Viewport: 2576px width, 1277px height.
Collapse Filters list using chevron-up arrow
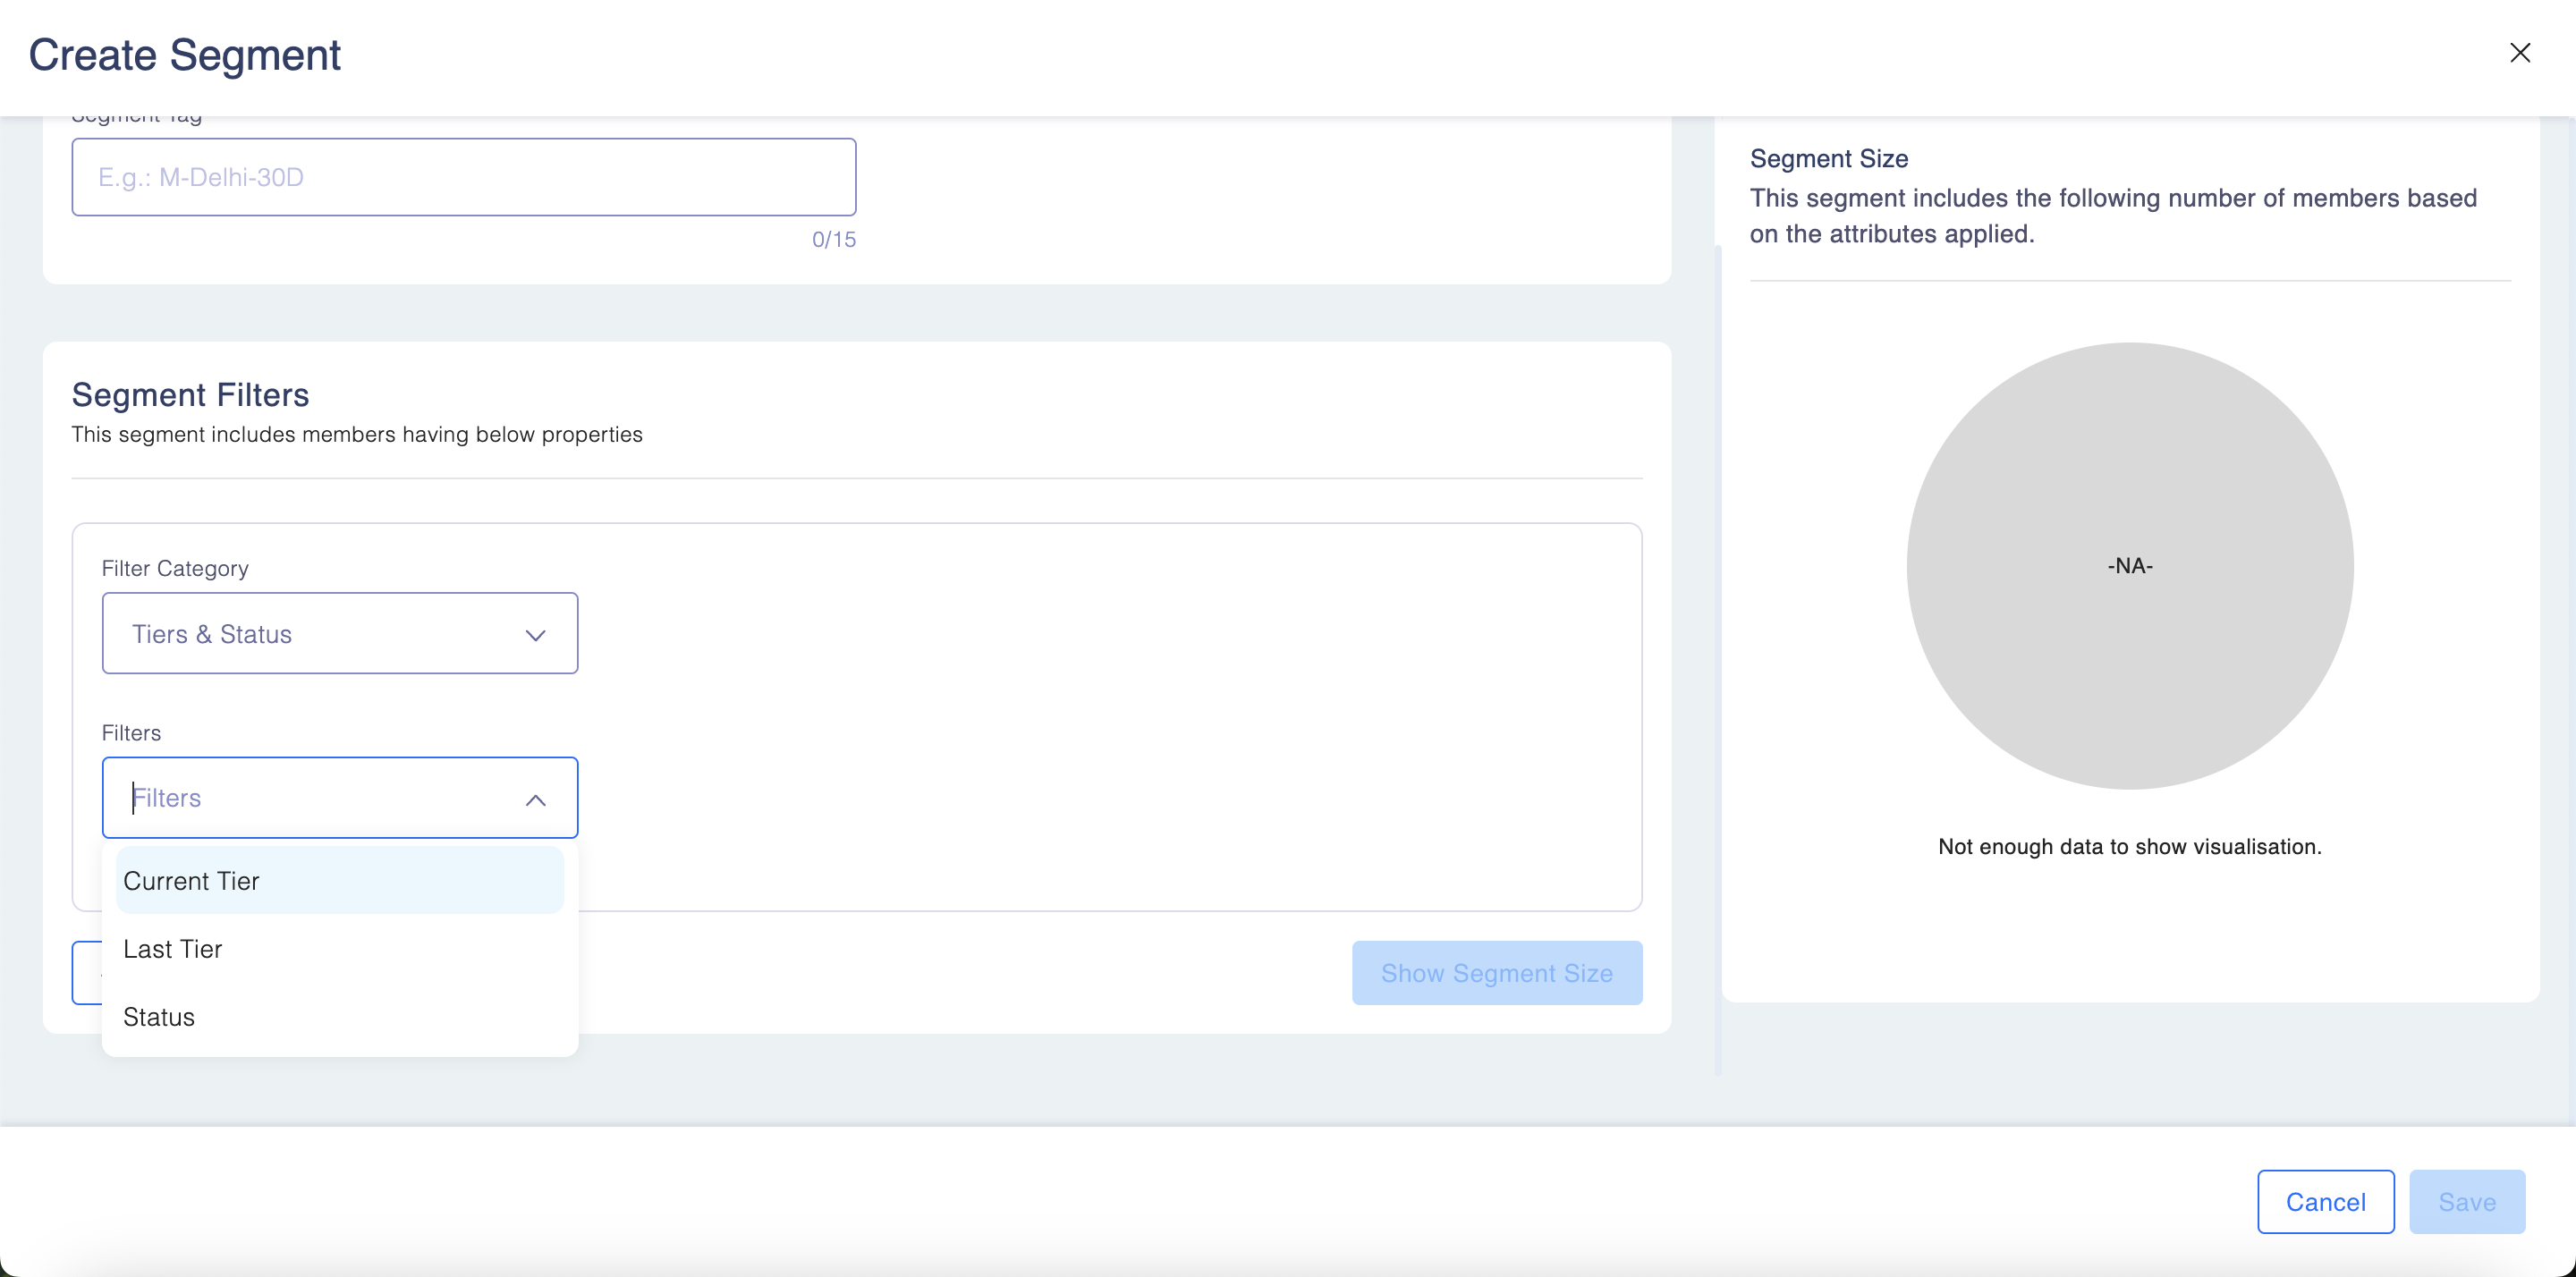tap(536, 800)
